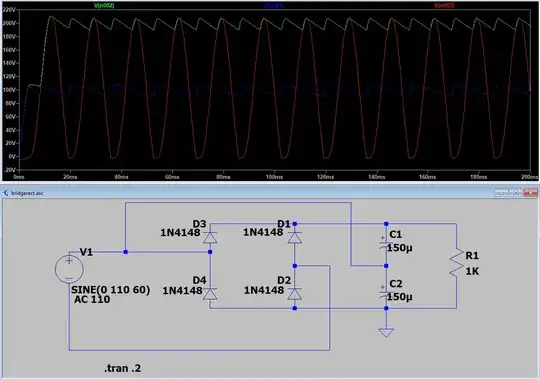Viewport: 540px width, 380px height.
Task: Select the blue trace label in plot header
Action: tap(274, 6)
